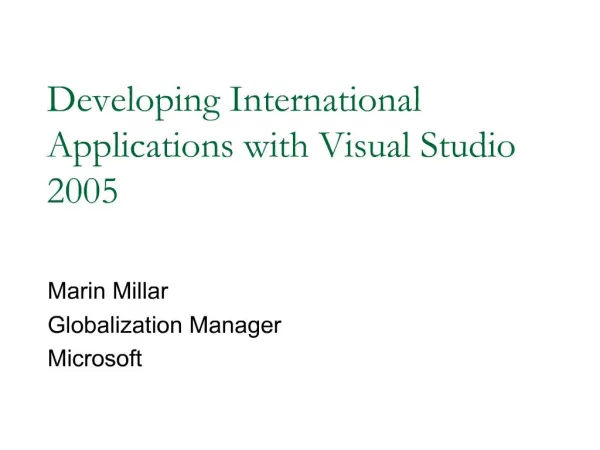
Task: Click the "Microsoft" company text
Action: point(95,359)
